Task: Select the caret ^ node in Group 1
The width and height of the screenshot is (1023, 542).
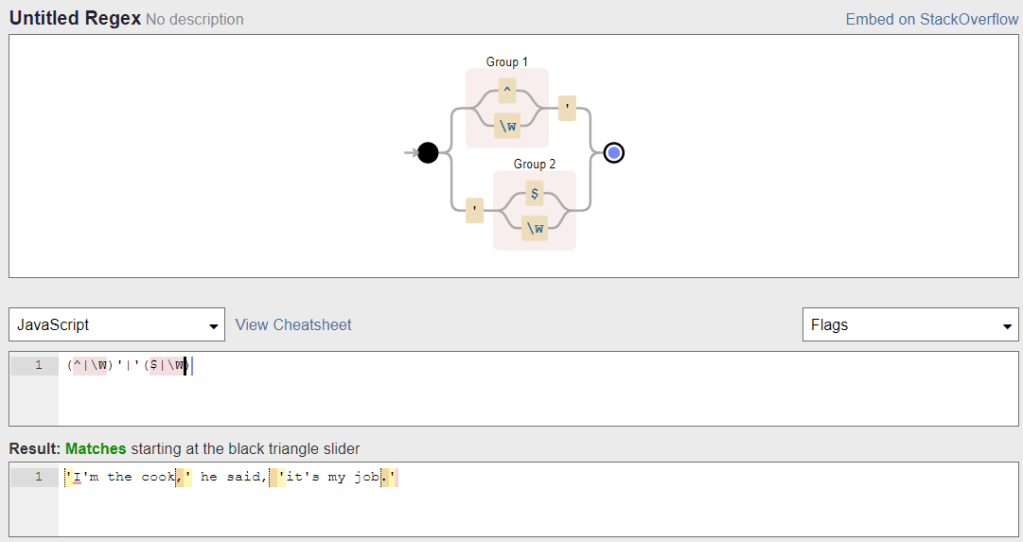Action: click(x=507, y=92)
